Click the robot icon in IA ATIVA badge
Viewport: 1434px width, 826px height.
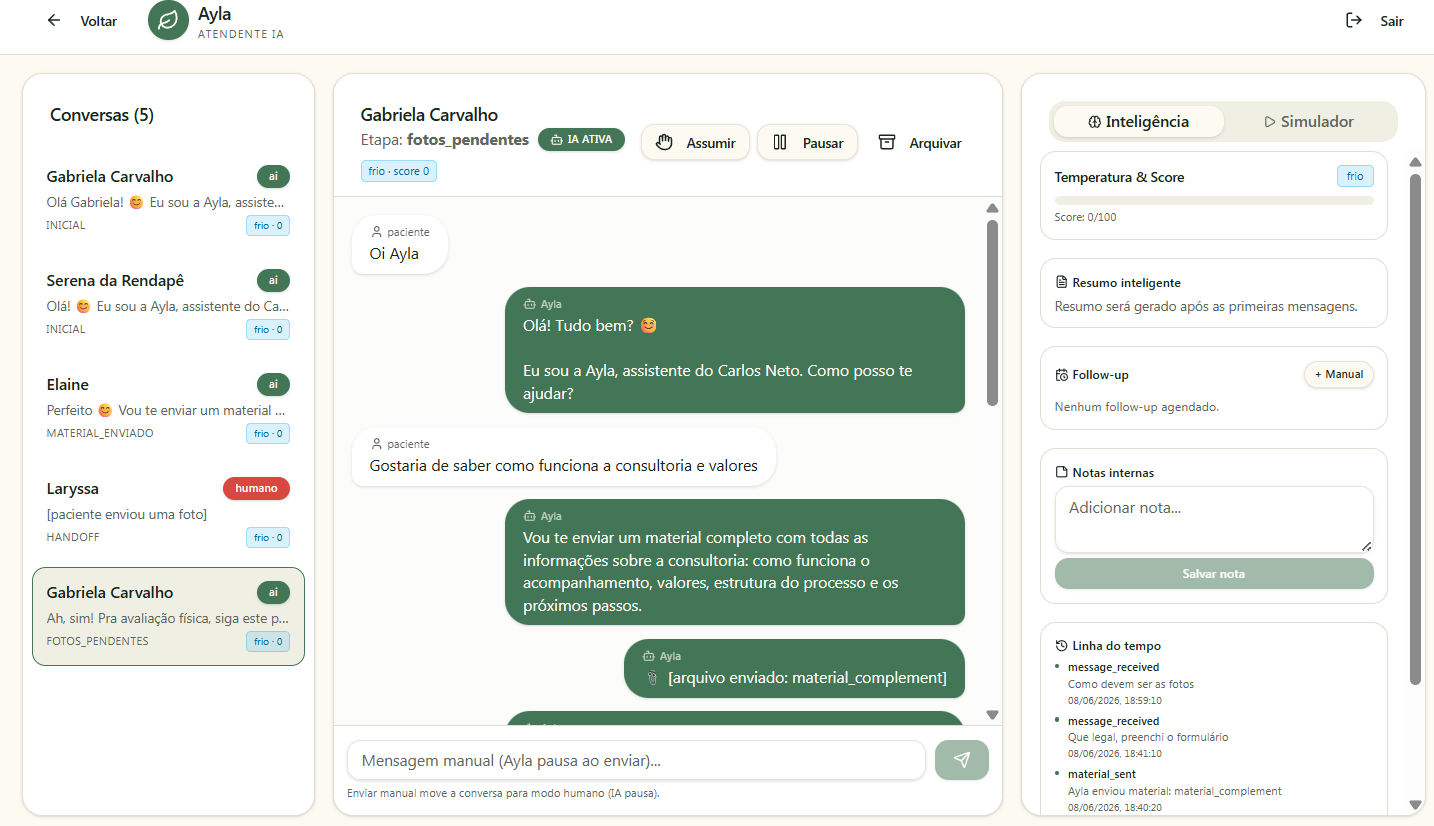[x=556, y=140]
